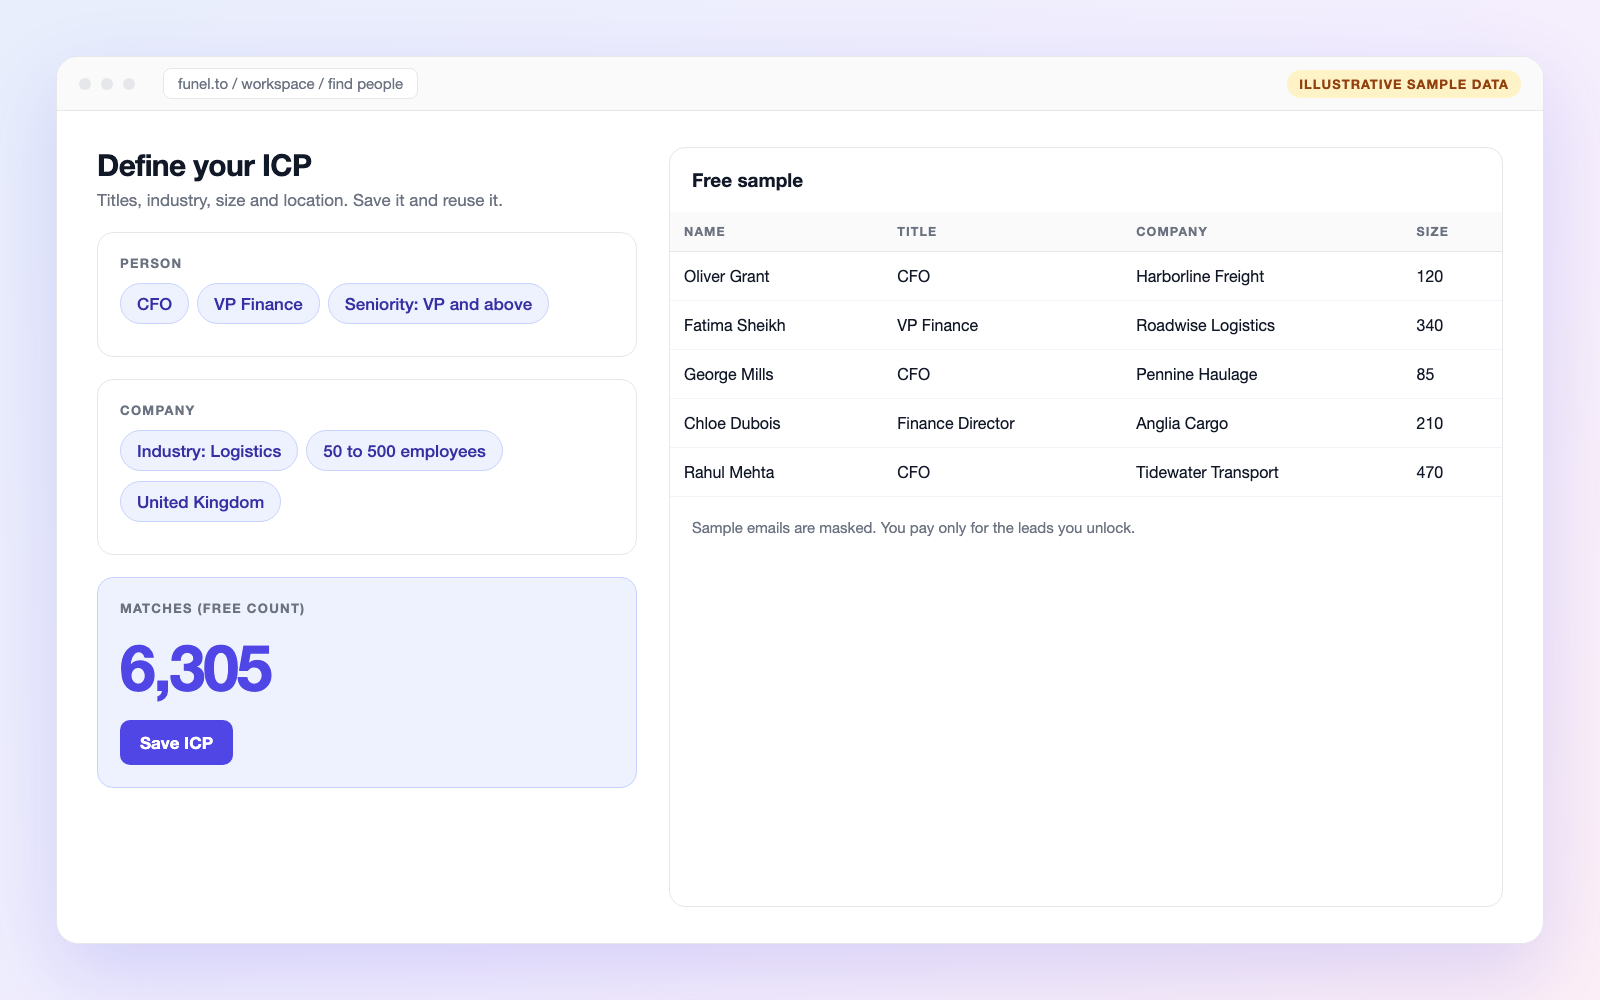Click the Anglia Cargo company cell
This screenshot has height=1000, width=1600.
pos(1182,423)
